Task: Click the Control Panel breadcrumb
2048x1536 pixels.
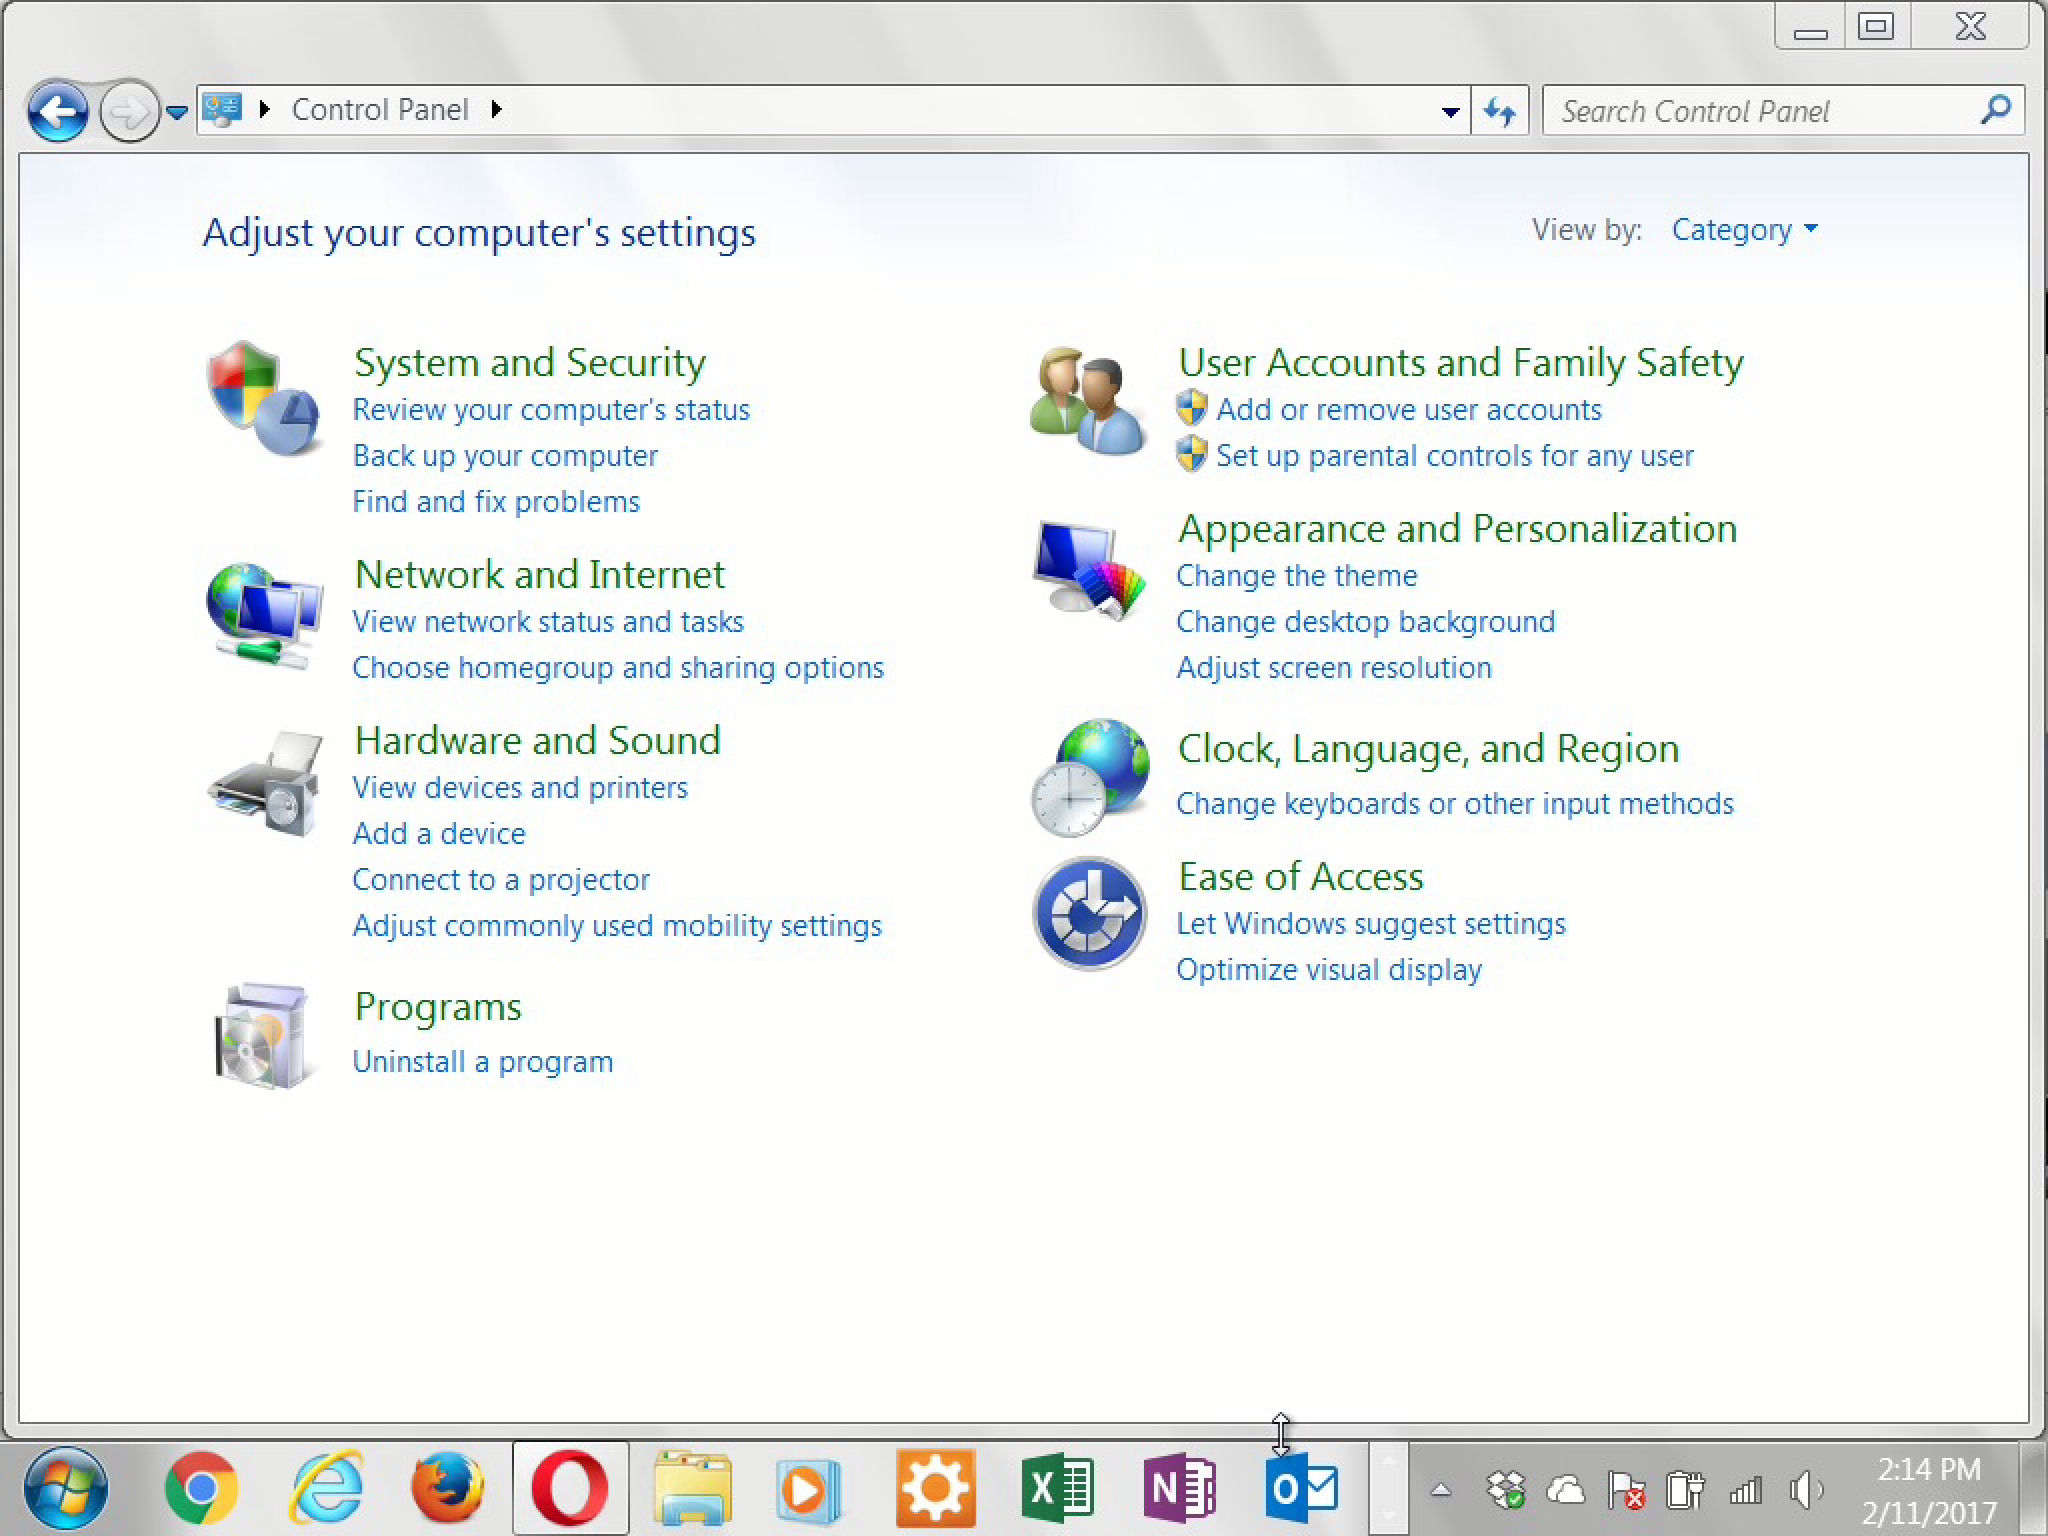Action: pos(380,109)
